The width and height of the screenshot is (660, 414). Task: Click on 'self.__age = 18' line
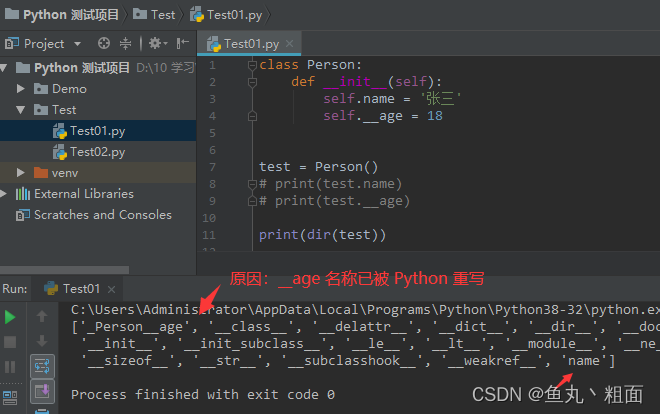point(383,116)
